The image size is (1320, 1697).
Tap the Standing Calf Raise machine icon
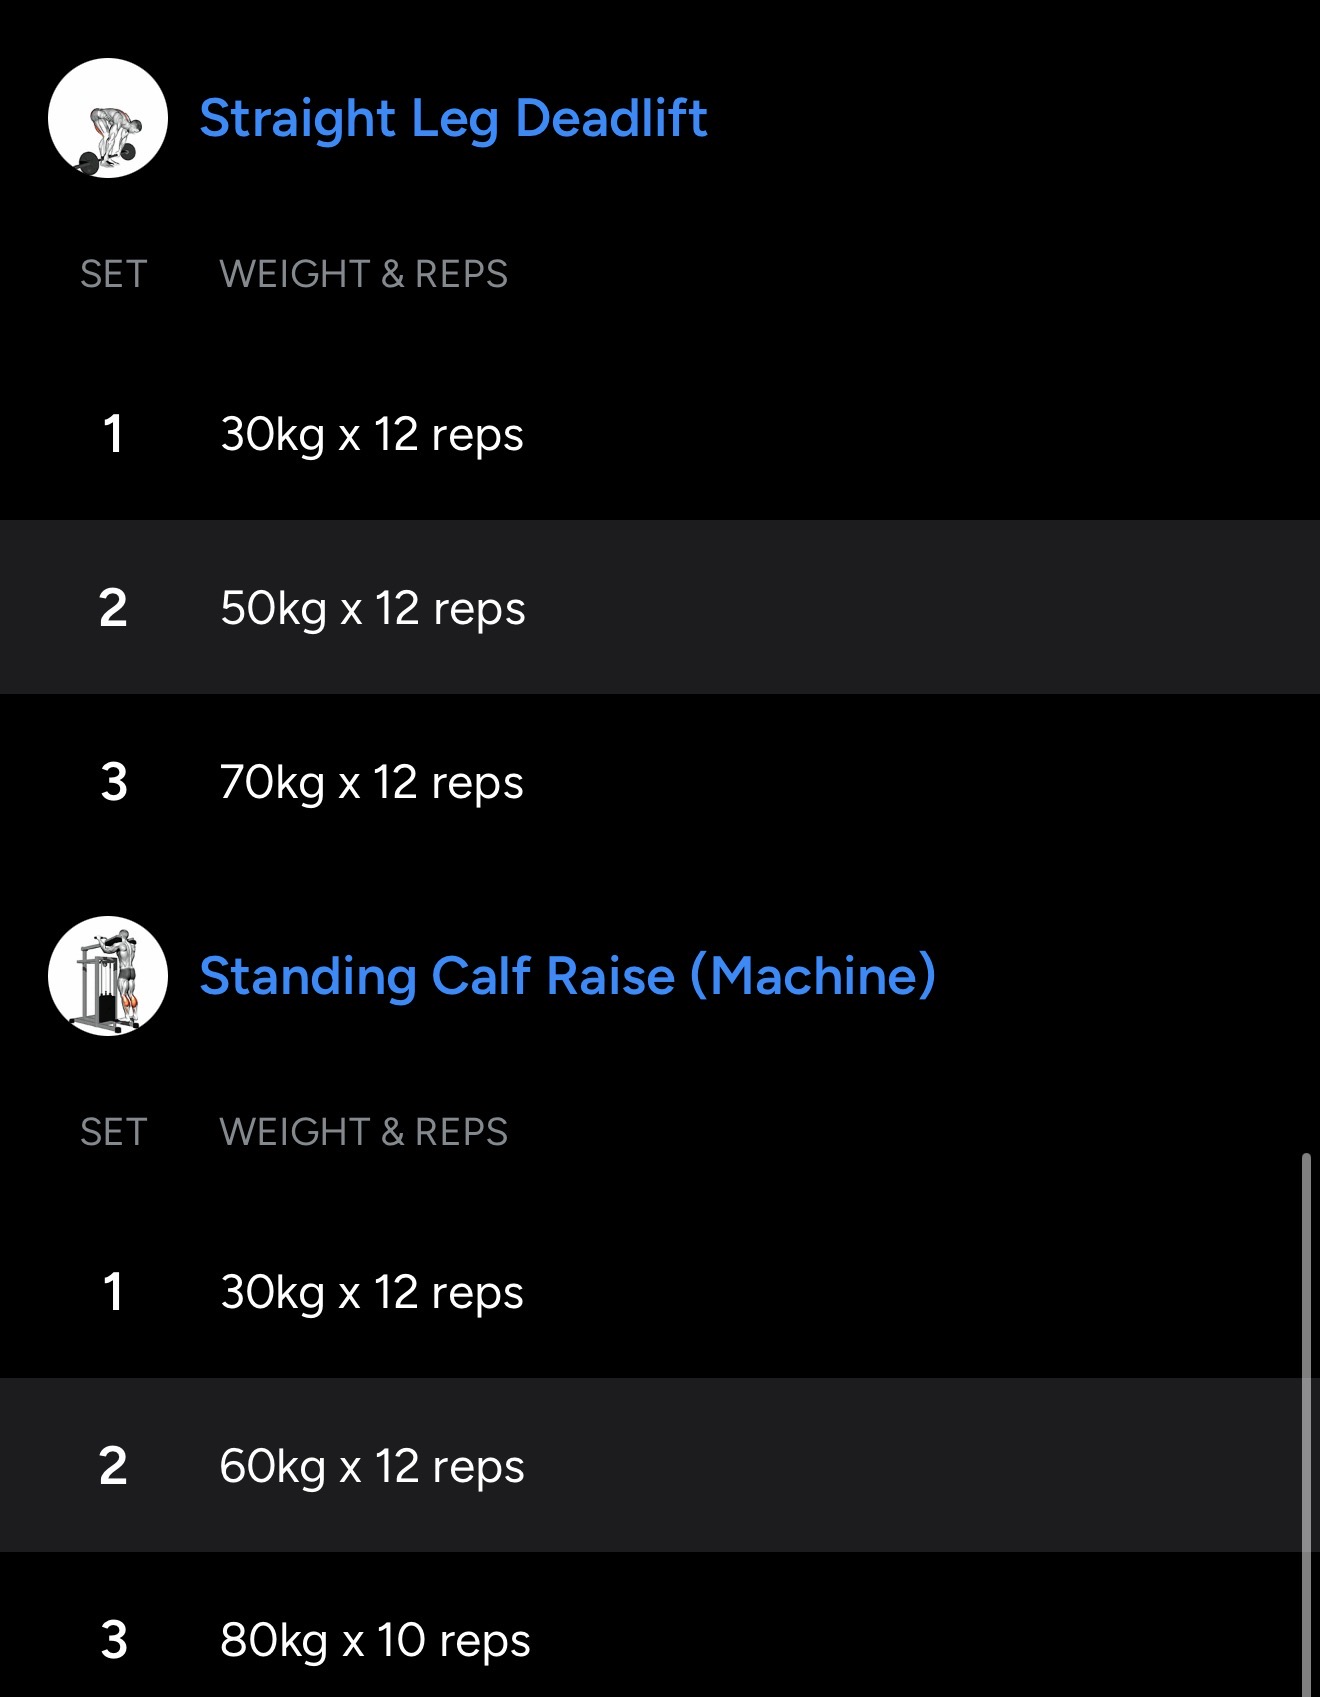pos(108,976)
